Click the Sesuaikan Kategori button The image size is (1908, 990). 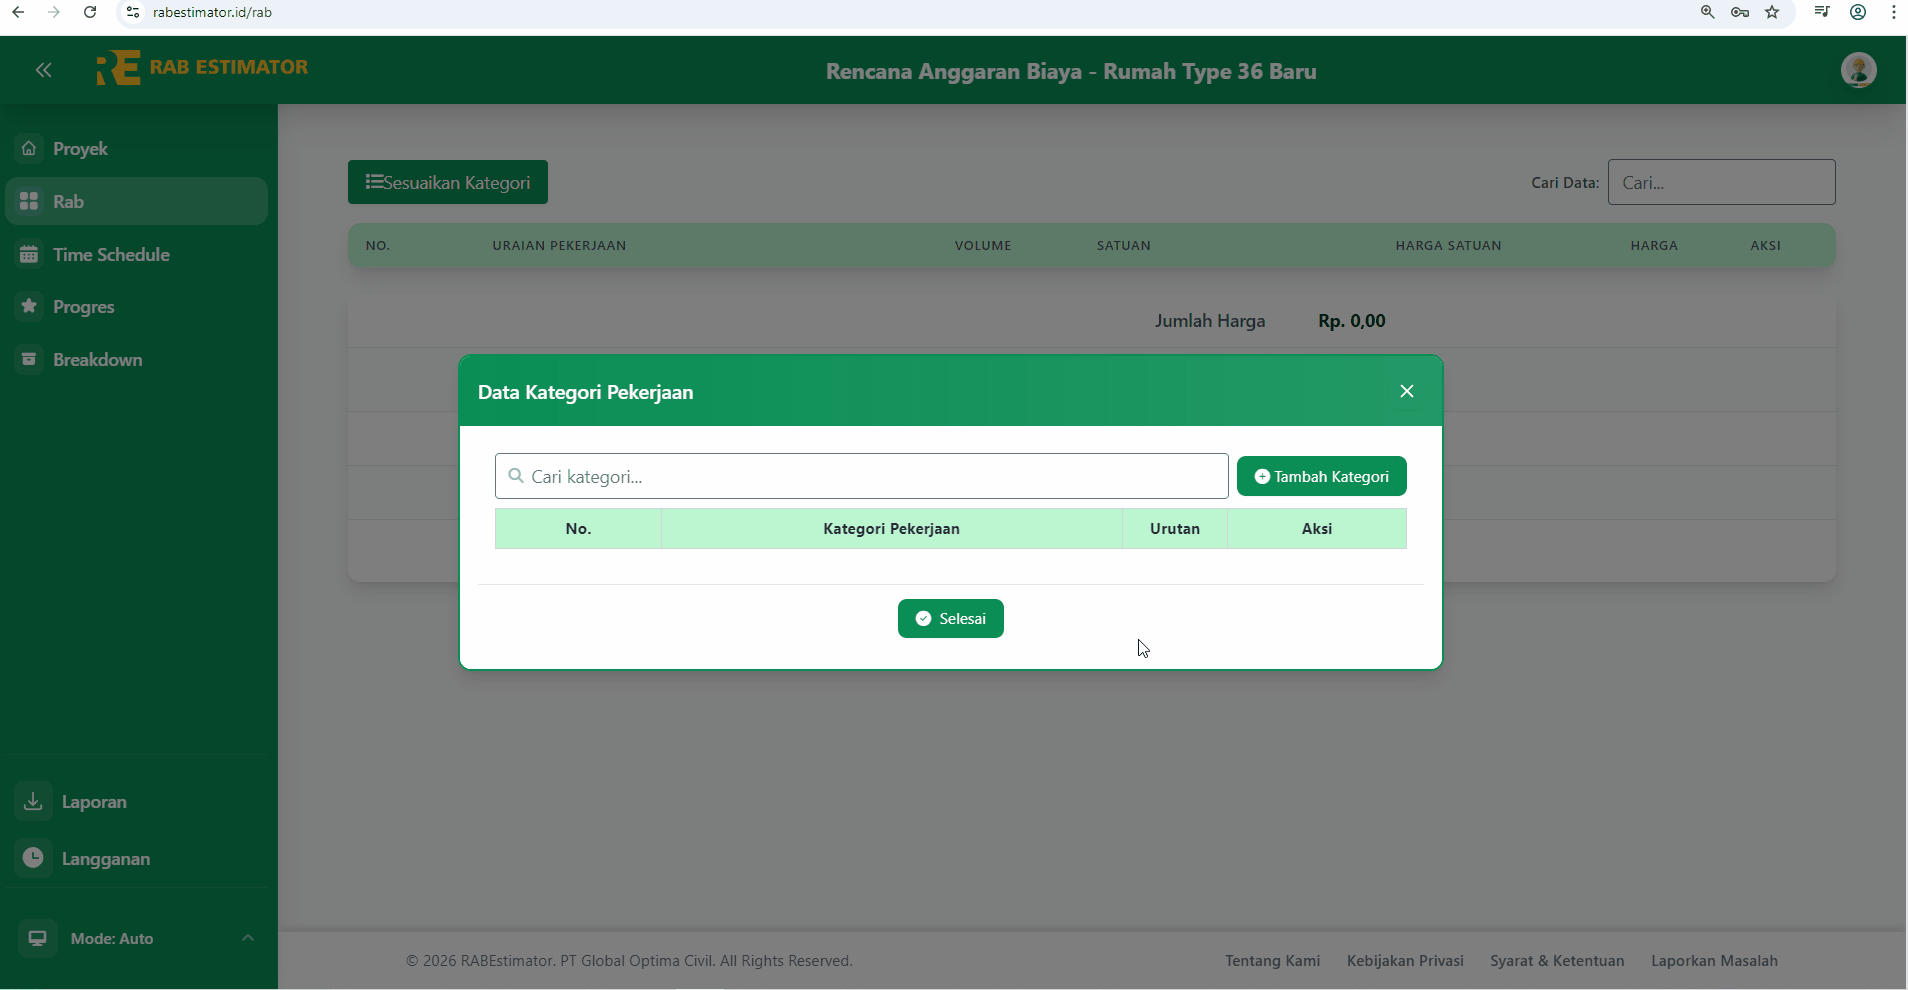point(447,182)
